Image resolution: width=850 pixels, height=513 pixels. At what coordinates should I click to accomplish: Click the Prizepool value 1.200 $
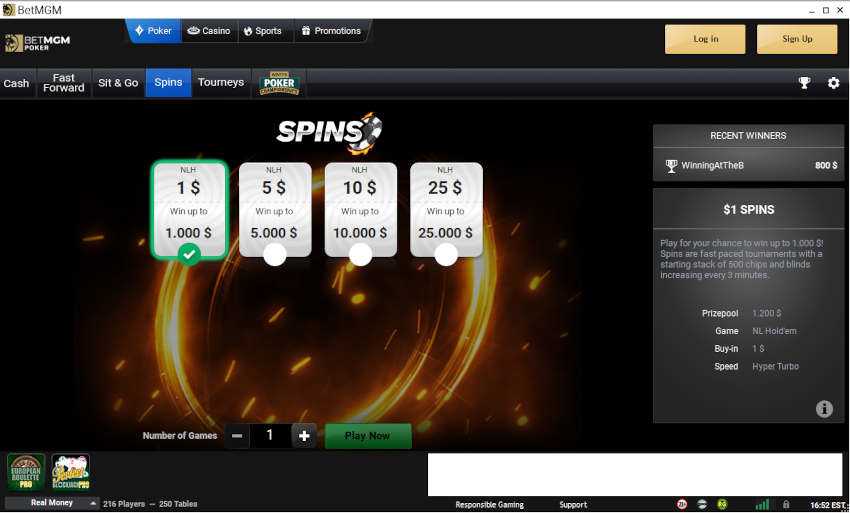pos(767,313)
